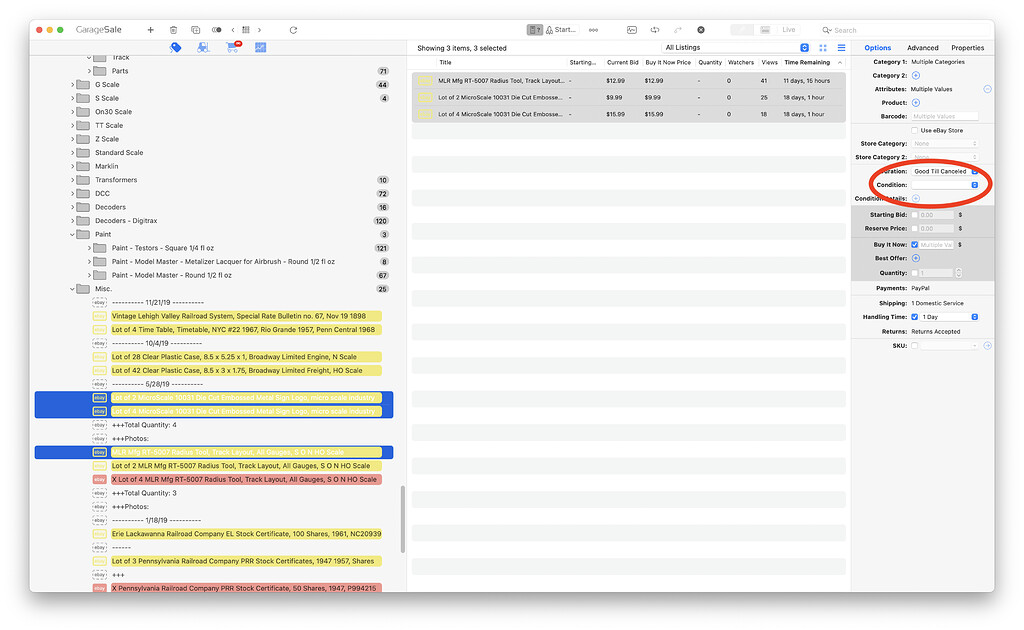Click the arrow icon next to SKU
Screen dimensions: 1024x630
987,346
